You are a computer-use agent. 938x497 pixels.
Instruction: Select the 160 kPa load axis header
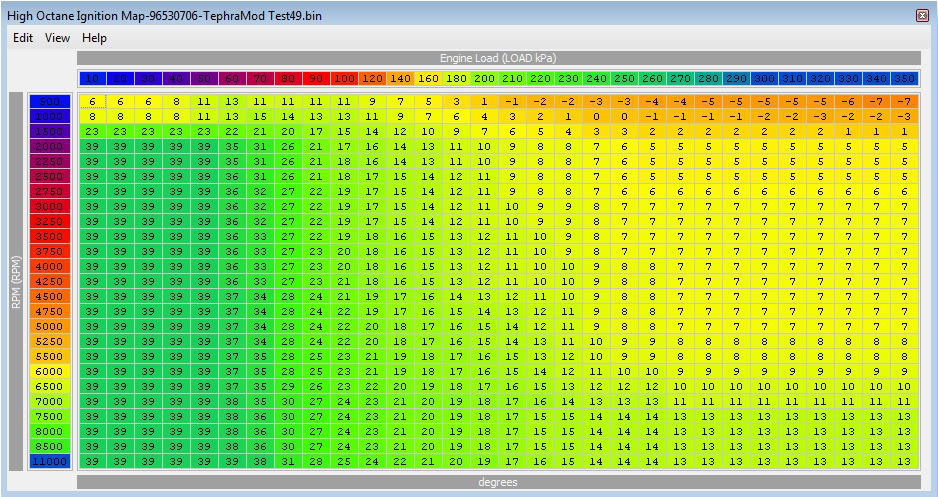click(x=428, y=78)
